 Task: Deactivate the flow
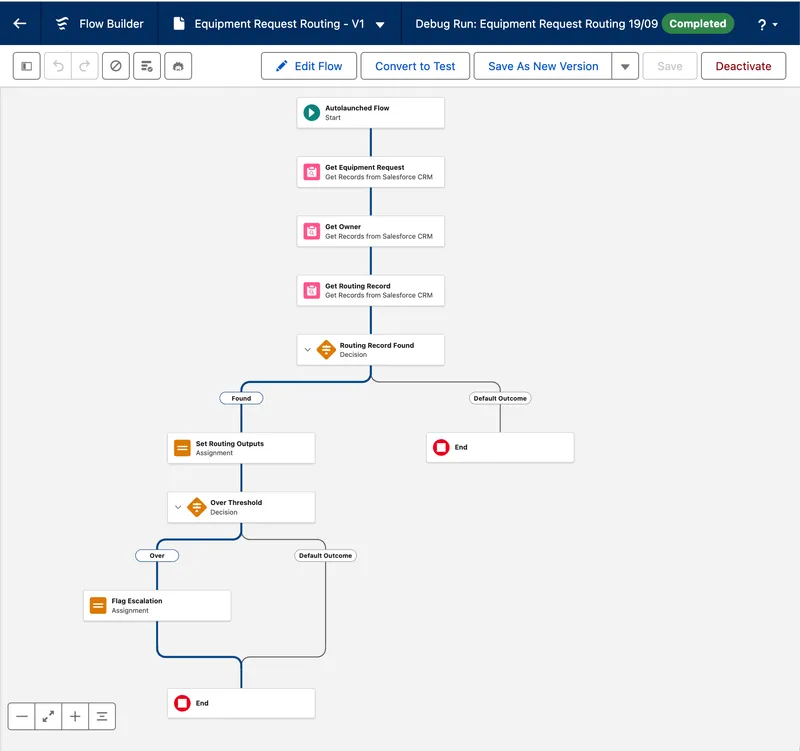(x=743, y=66)
